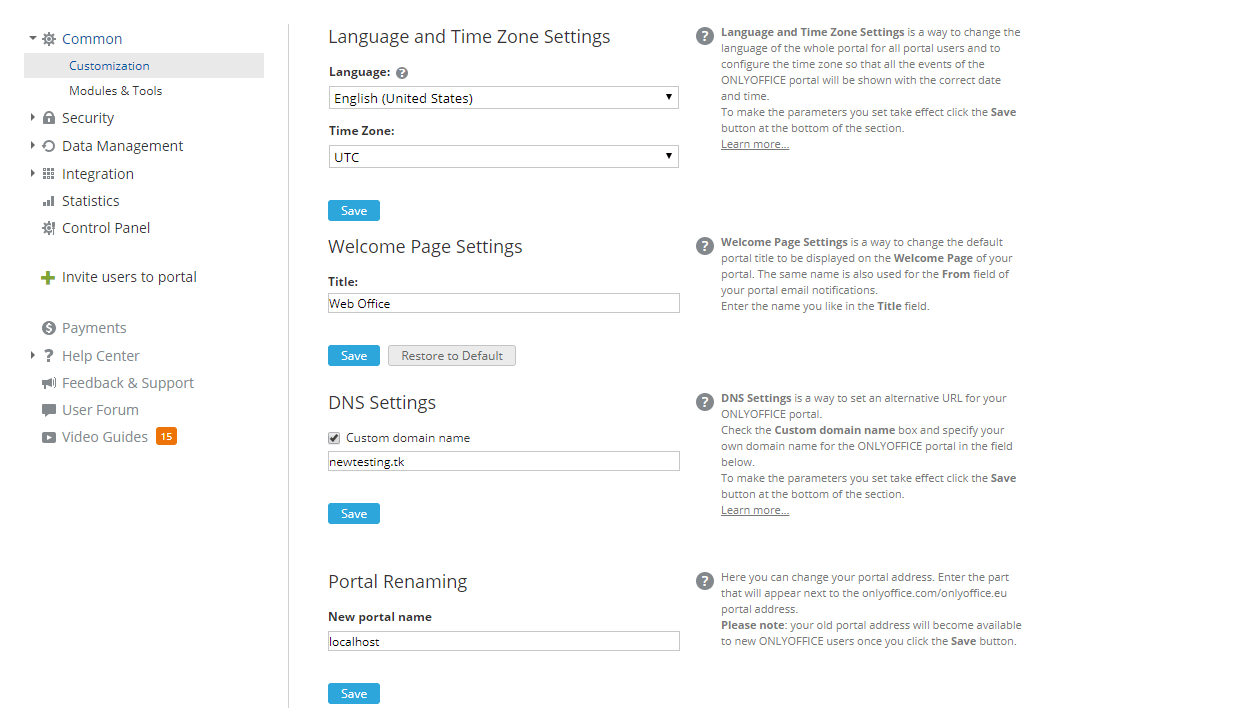Image resolution: width=1240 pixels, height=708 pixels.
Task: Expand the Security tree section
Action: [33, 117]
